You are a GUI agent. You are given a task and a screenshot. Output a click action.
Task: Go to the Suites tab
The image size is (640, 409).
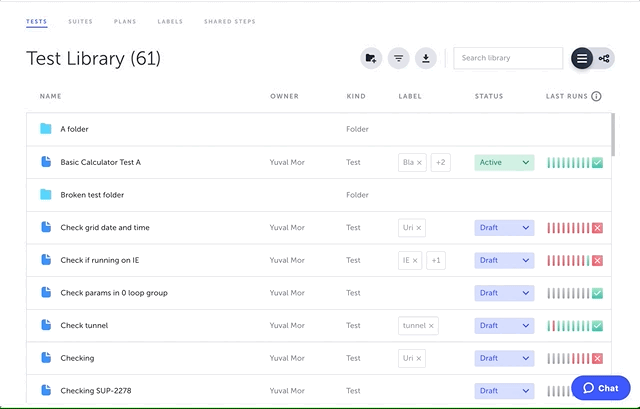80,22
